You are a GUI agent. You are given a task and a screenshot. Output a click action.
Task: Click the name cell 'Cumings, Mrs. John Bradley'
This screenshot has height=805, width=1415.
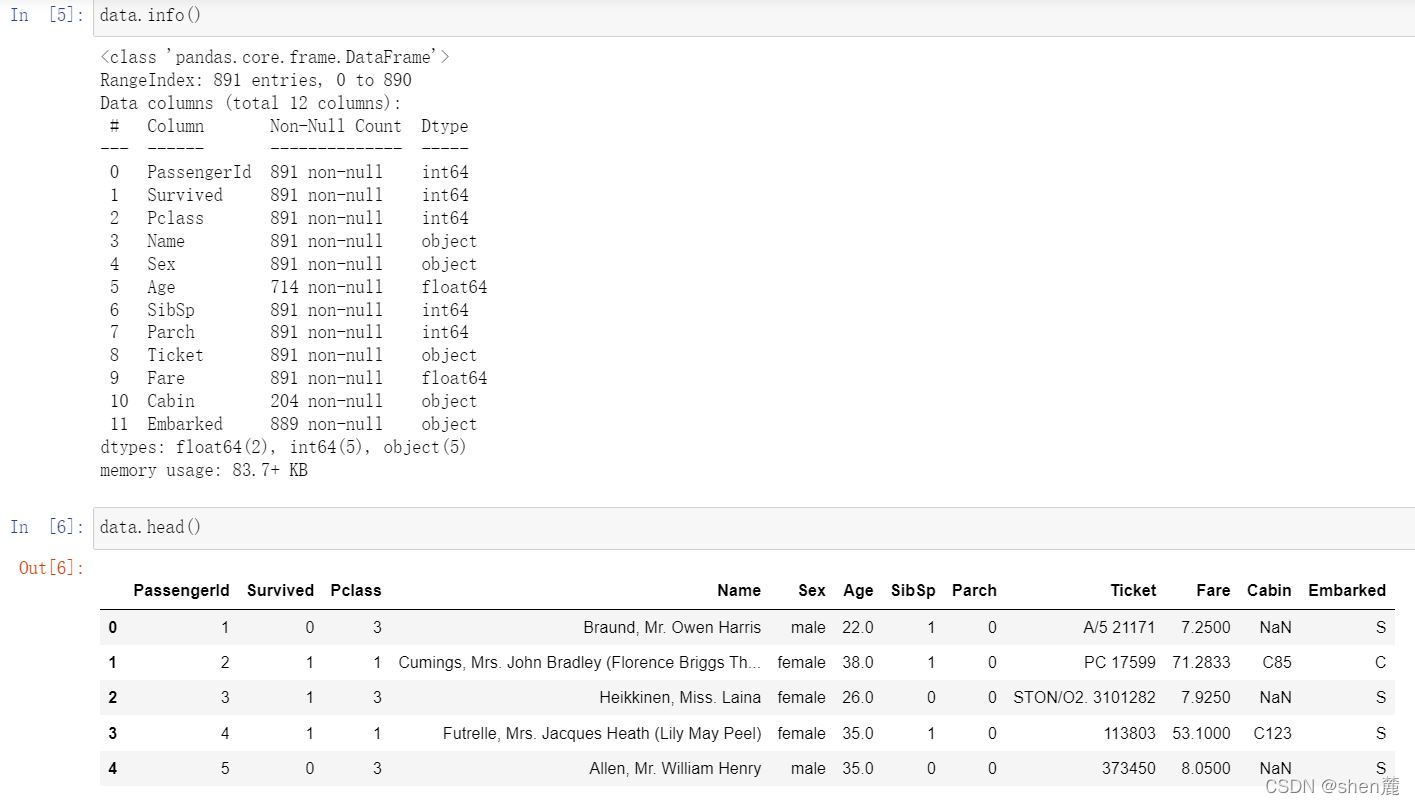coord(579,662)
